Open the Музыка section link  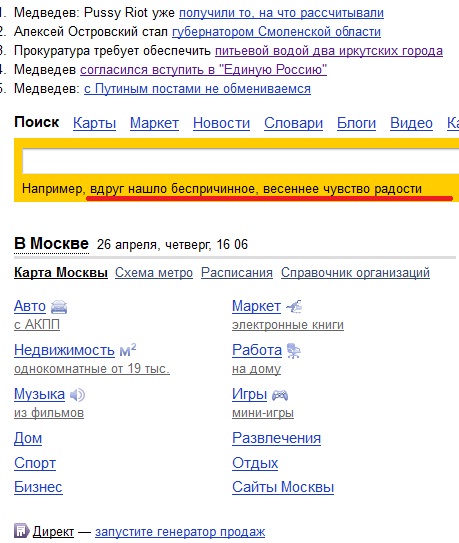pos(39,394)
